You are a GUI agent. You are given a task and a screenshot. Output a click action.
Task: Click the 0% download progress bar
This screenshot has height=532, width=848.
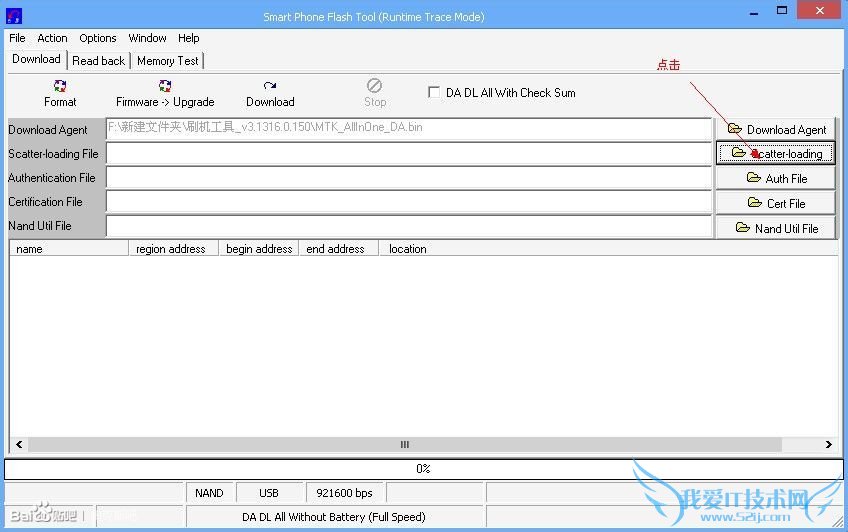click(423, 468)
